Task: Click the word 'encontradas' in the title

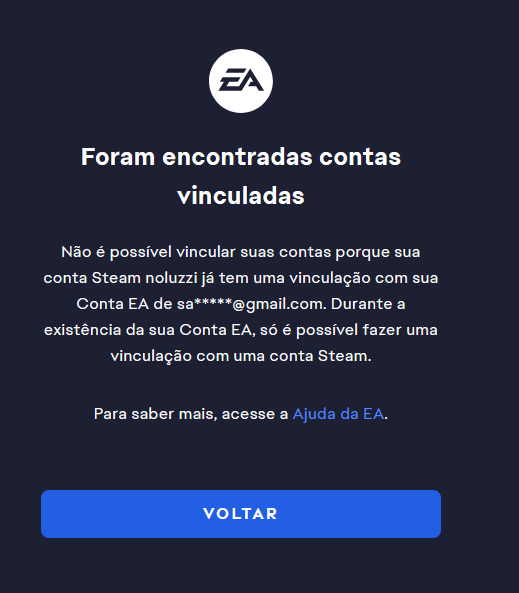Action: (x=237, y=157)
